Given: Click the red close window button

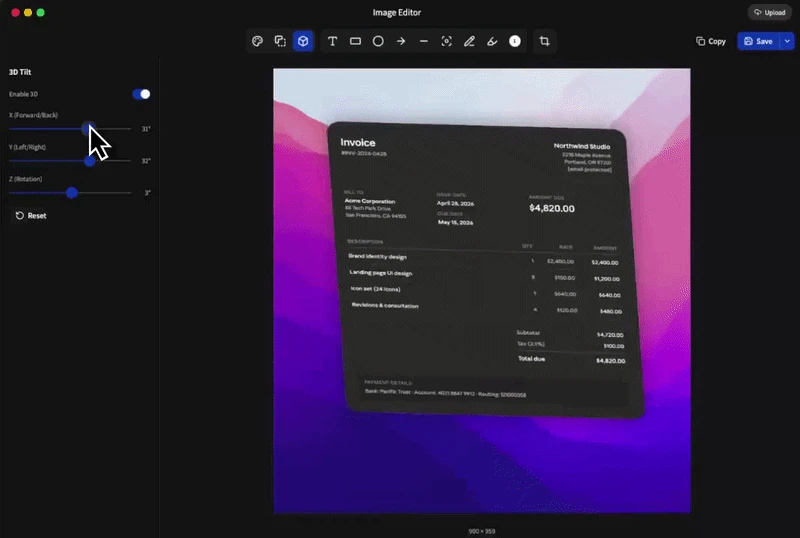Looking at the screenshot, I should (x=15, y=12).
